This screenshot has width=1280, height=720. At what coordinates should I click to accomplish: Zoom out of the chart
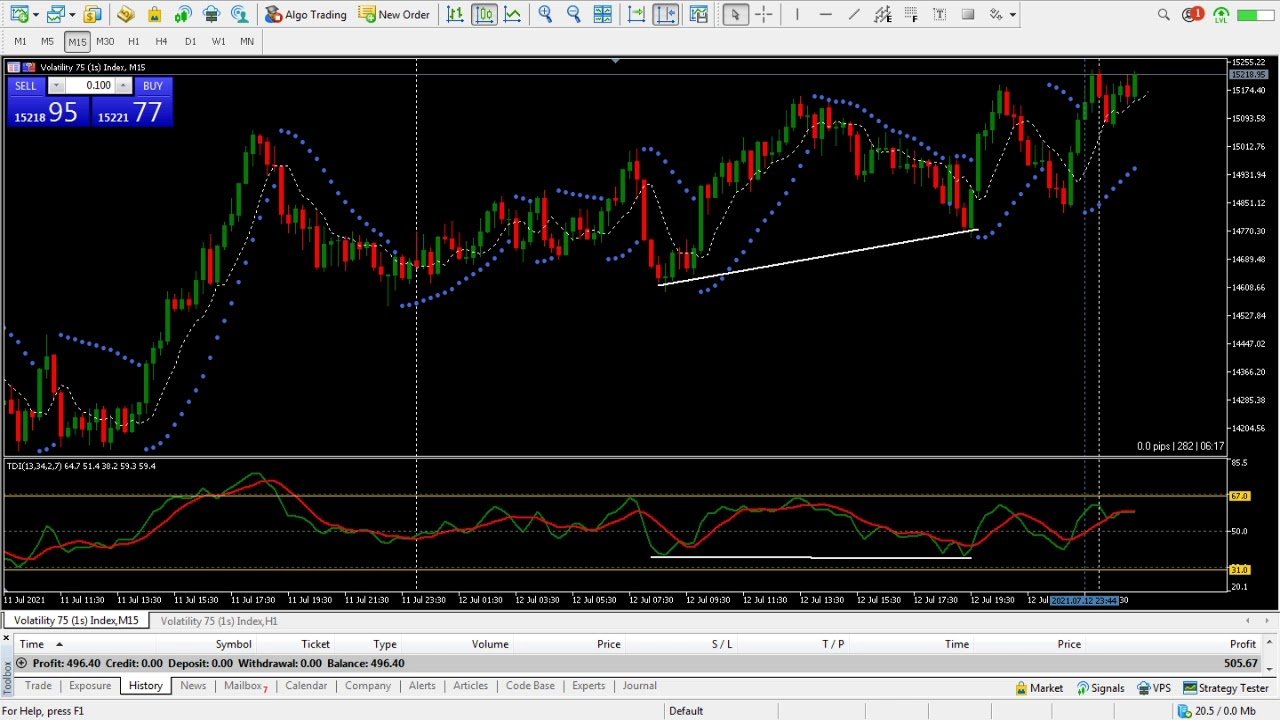point(573,14)
